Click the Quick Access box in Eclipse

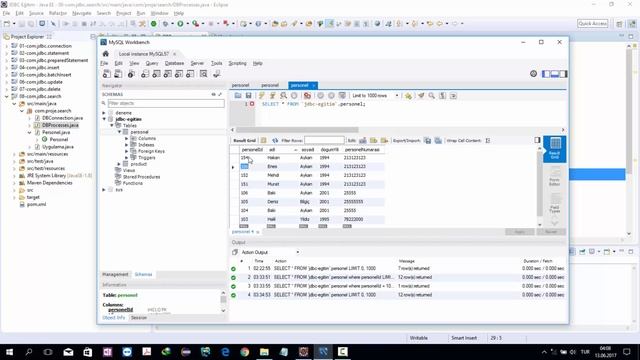pyautogui.click(x=593, y=24)
